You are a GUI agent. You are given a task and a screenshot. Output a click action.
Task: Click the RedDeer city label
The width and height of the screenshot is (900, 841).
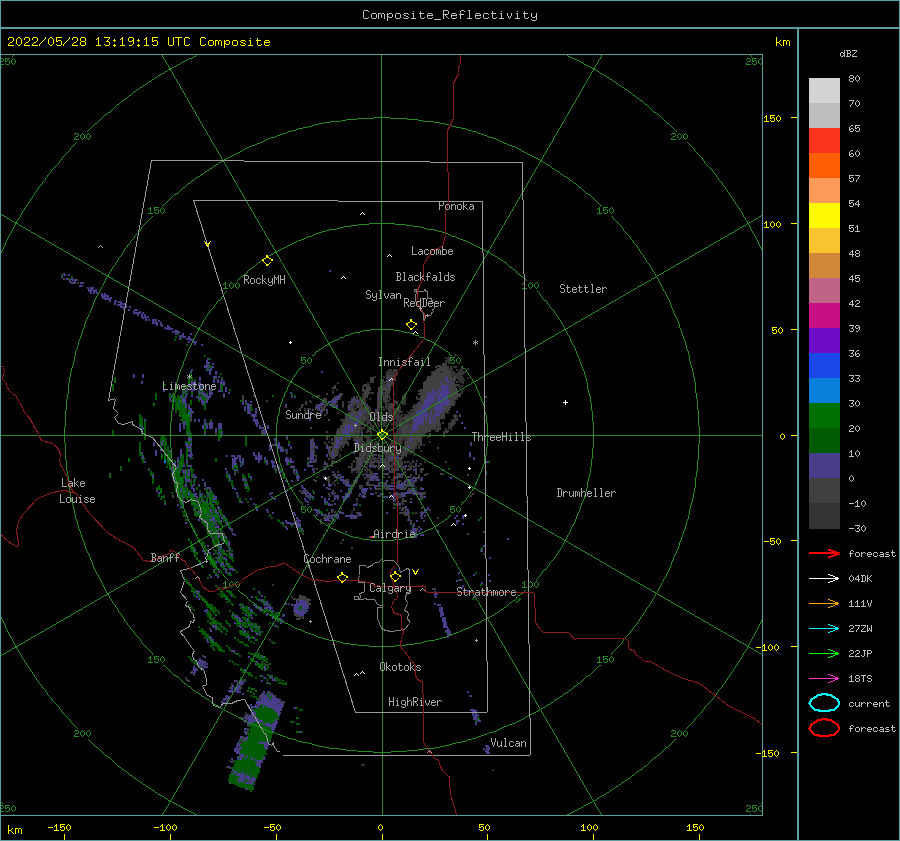[x=424, y=303]
